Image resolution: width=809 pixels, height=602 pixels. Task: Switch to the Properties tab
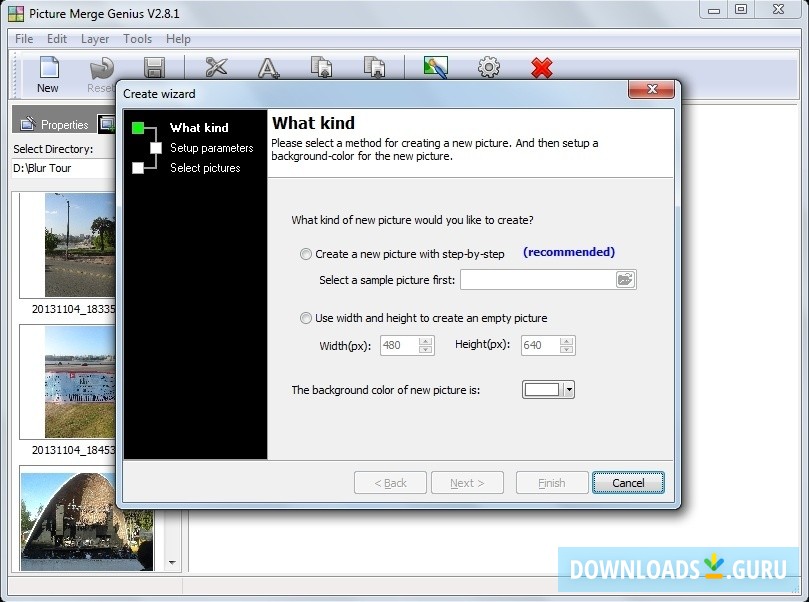click(x=54, y=124)
